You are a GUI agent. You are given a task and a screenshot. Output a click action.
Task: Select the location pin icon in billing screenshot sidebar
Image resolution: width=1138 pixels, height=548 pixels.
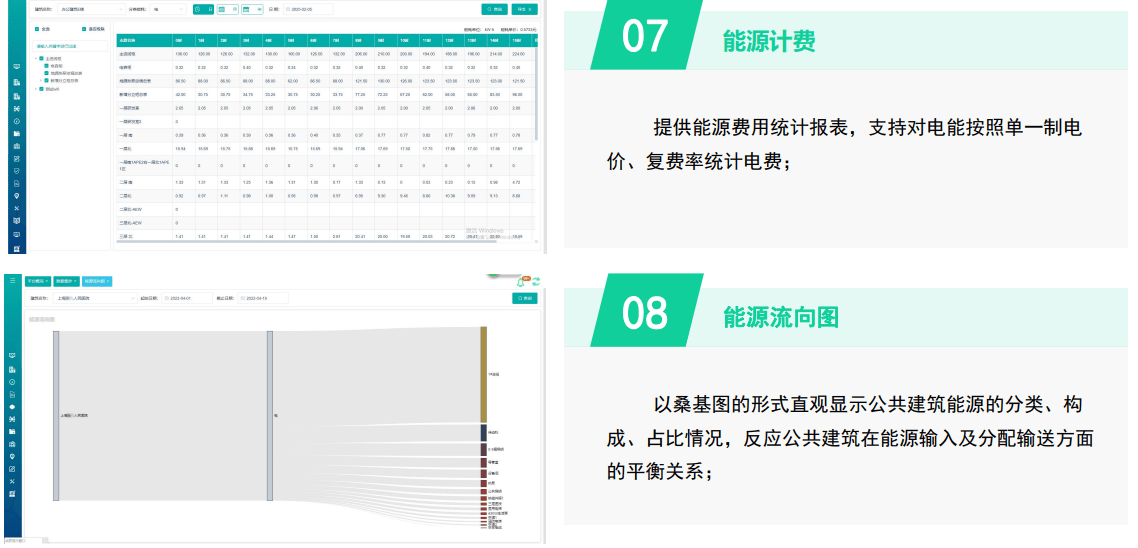click(17, 196)
